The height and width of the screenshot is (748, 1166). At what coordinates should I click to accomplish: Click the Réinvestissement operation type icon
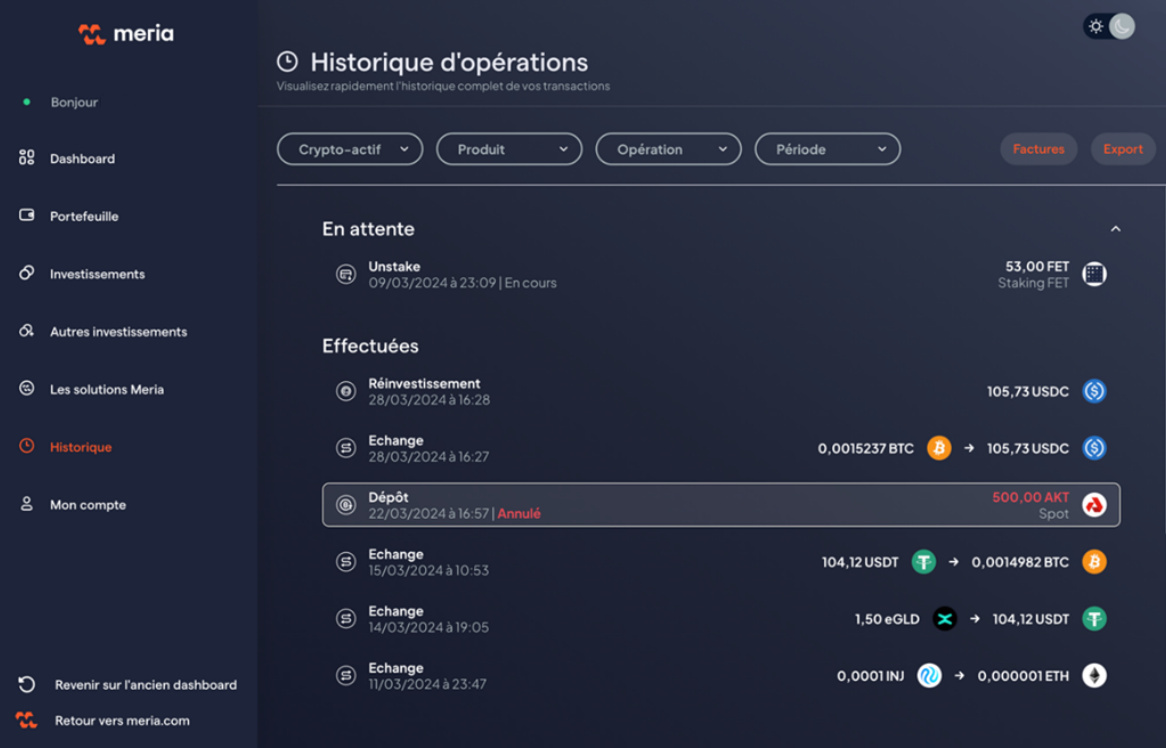coord(346,391)
